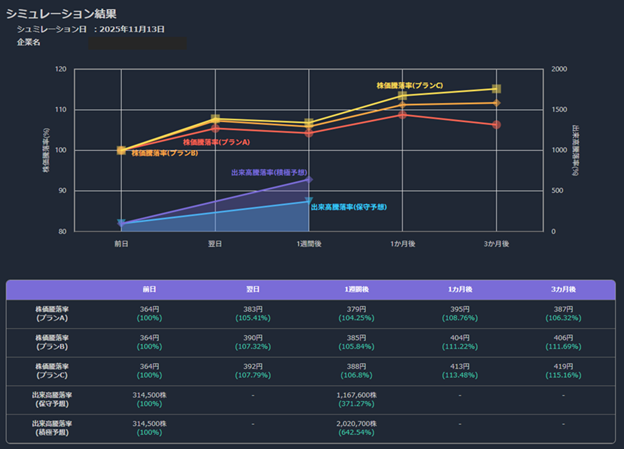
Task: Select the 出来高騰落率(保守予想) chart label
Action: (349, 208)
